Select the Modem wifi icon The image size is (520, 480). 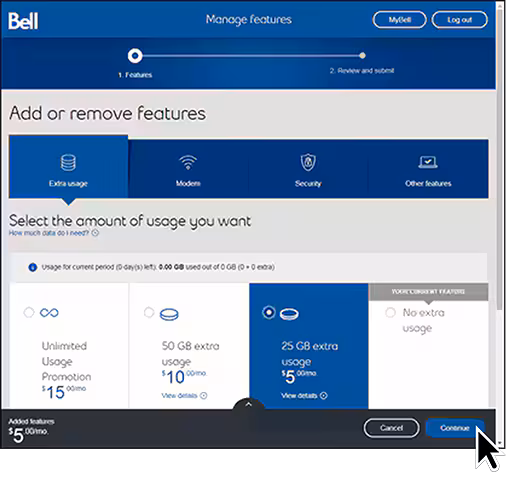click(188, 162)
